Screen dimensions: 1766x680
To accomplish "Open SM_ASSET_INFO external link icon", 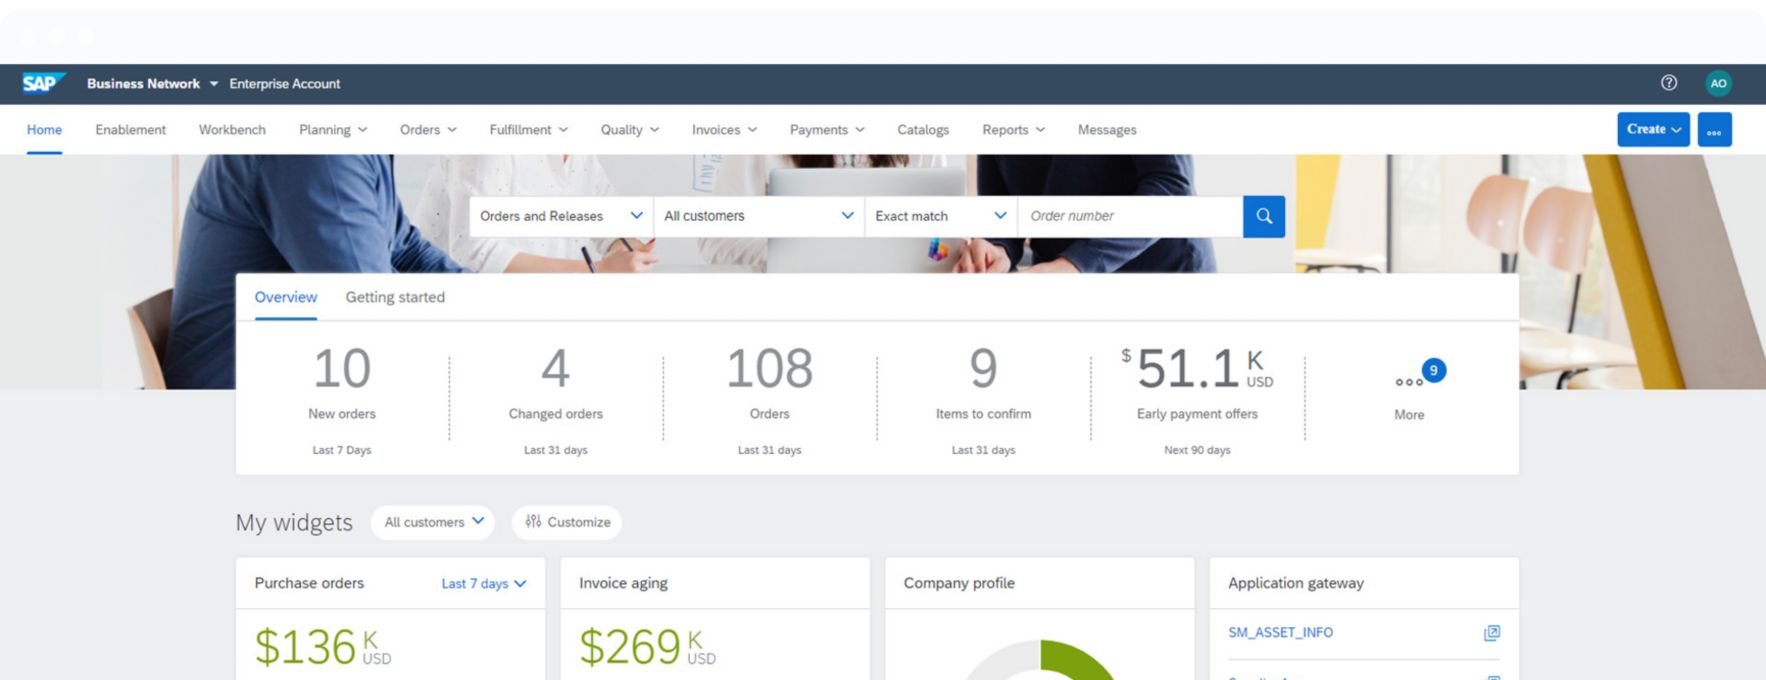I will (1491, 633).
